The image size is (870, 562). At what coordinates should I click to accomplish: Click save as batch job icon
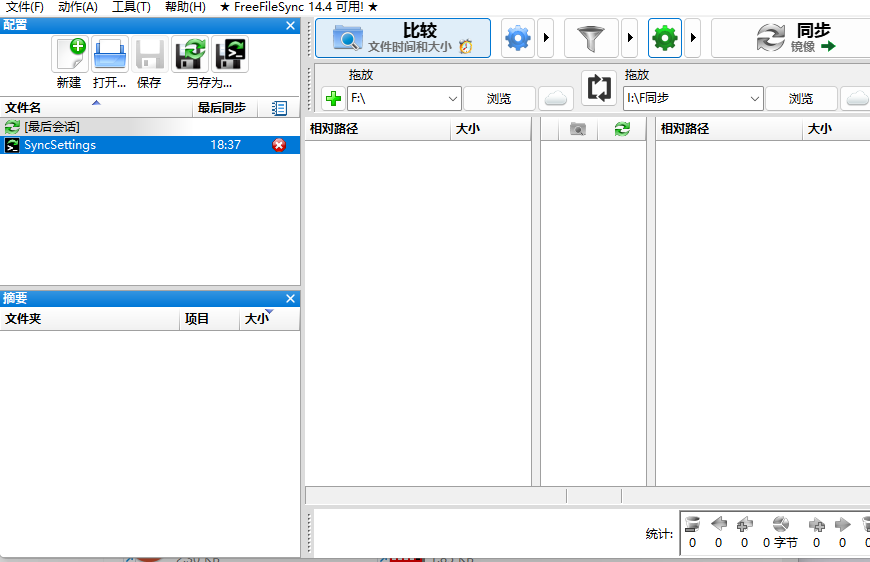point(230,54)
